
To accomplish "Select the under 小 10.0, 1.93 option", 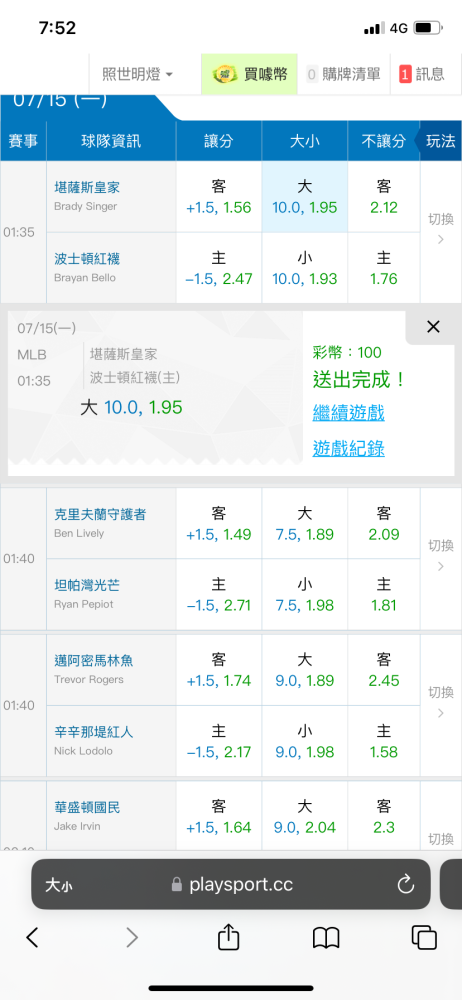I will pyautogui.click(x=304, y=268).
